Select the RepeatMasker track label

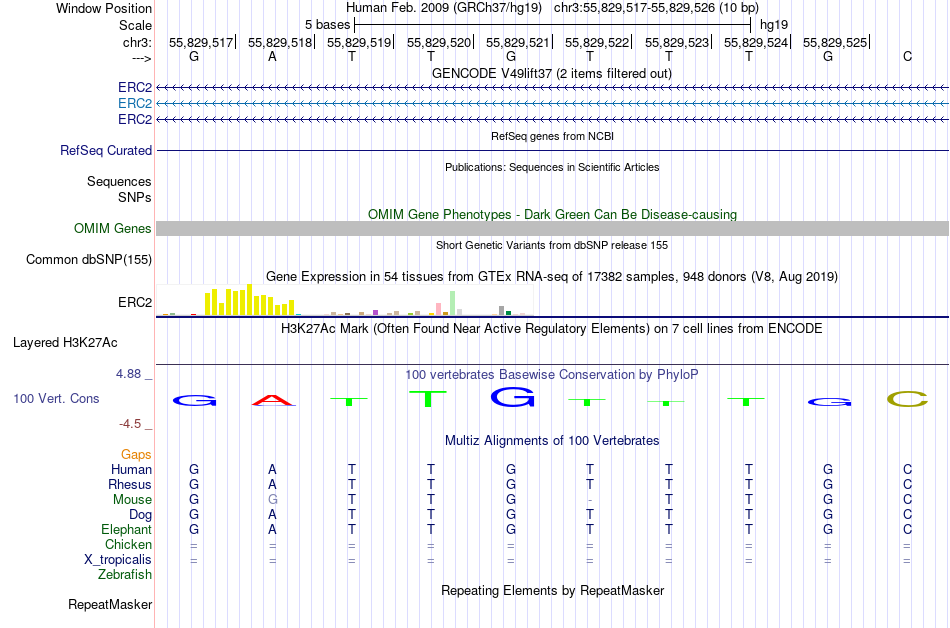[x=110, y=604]
